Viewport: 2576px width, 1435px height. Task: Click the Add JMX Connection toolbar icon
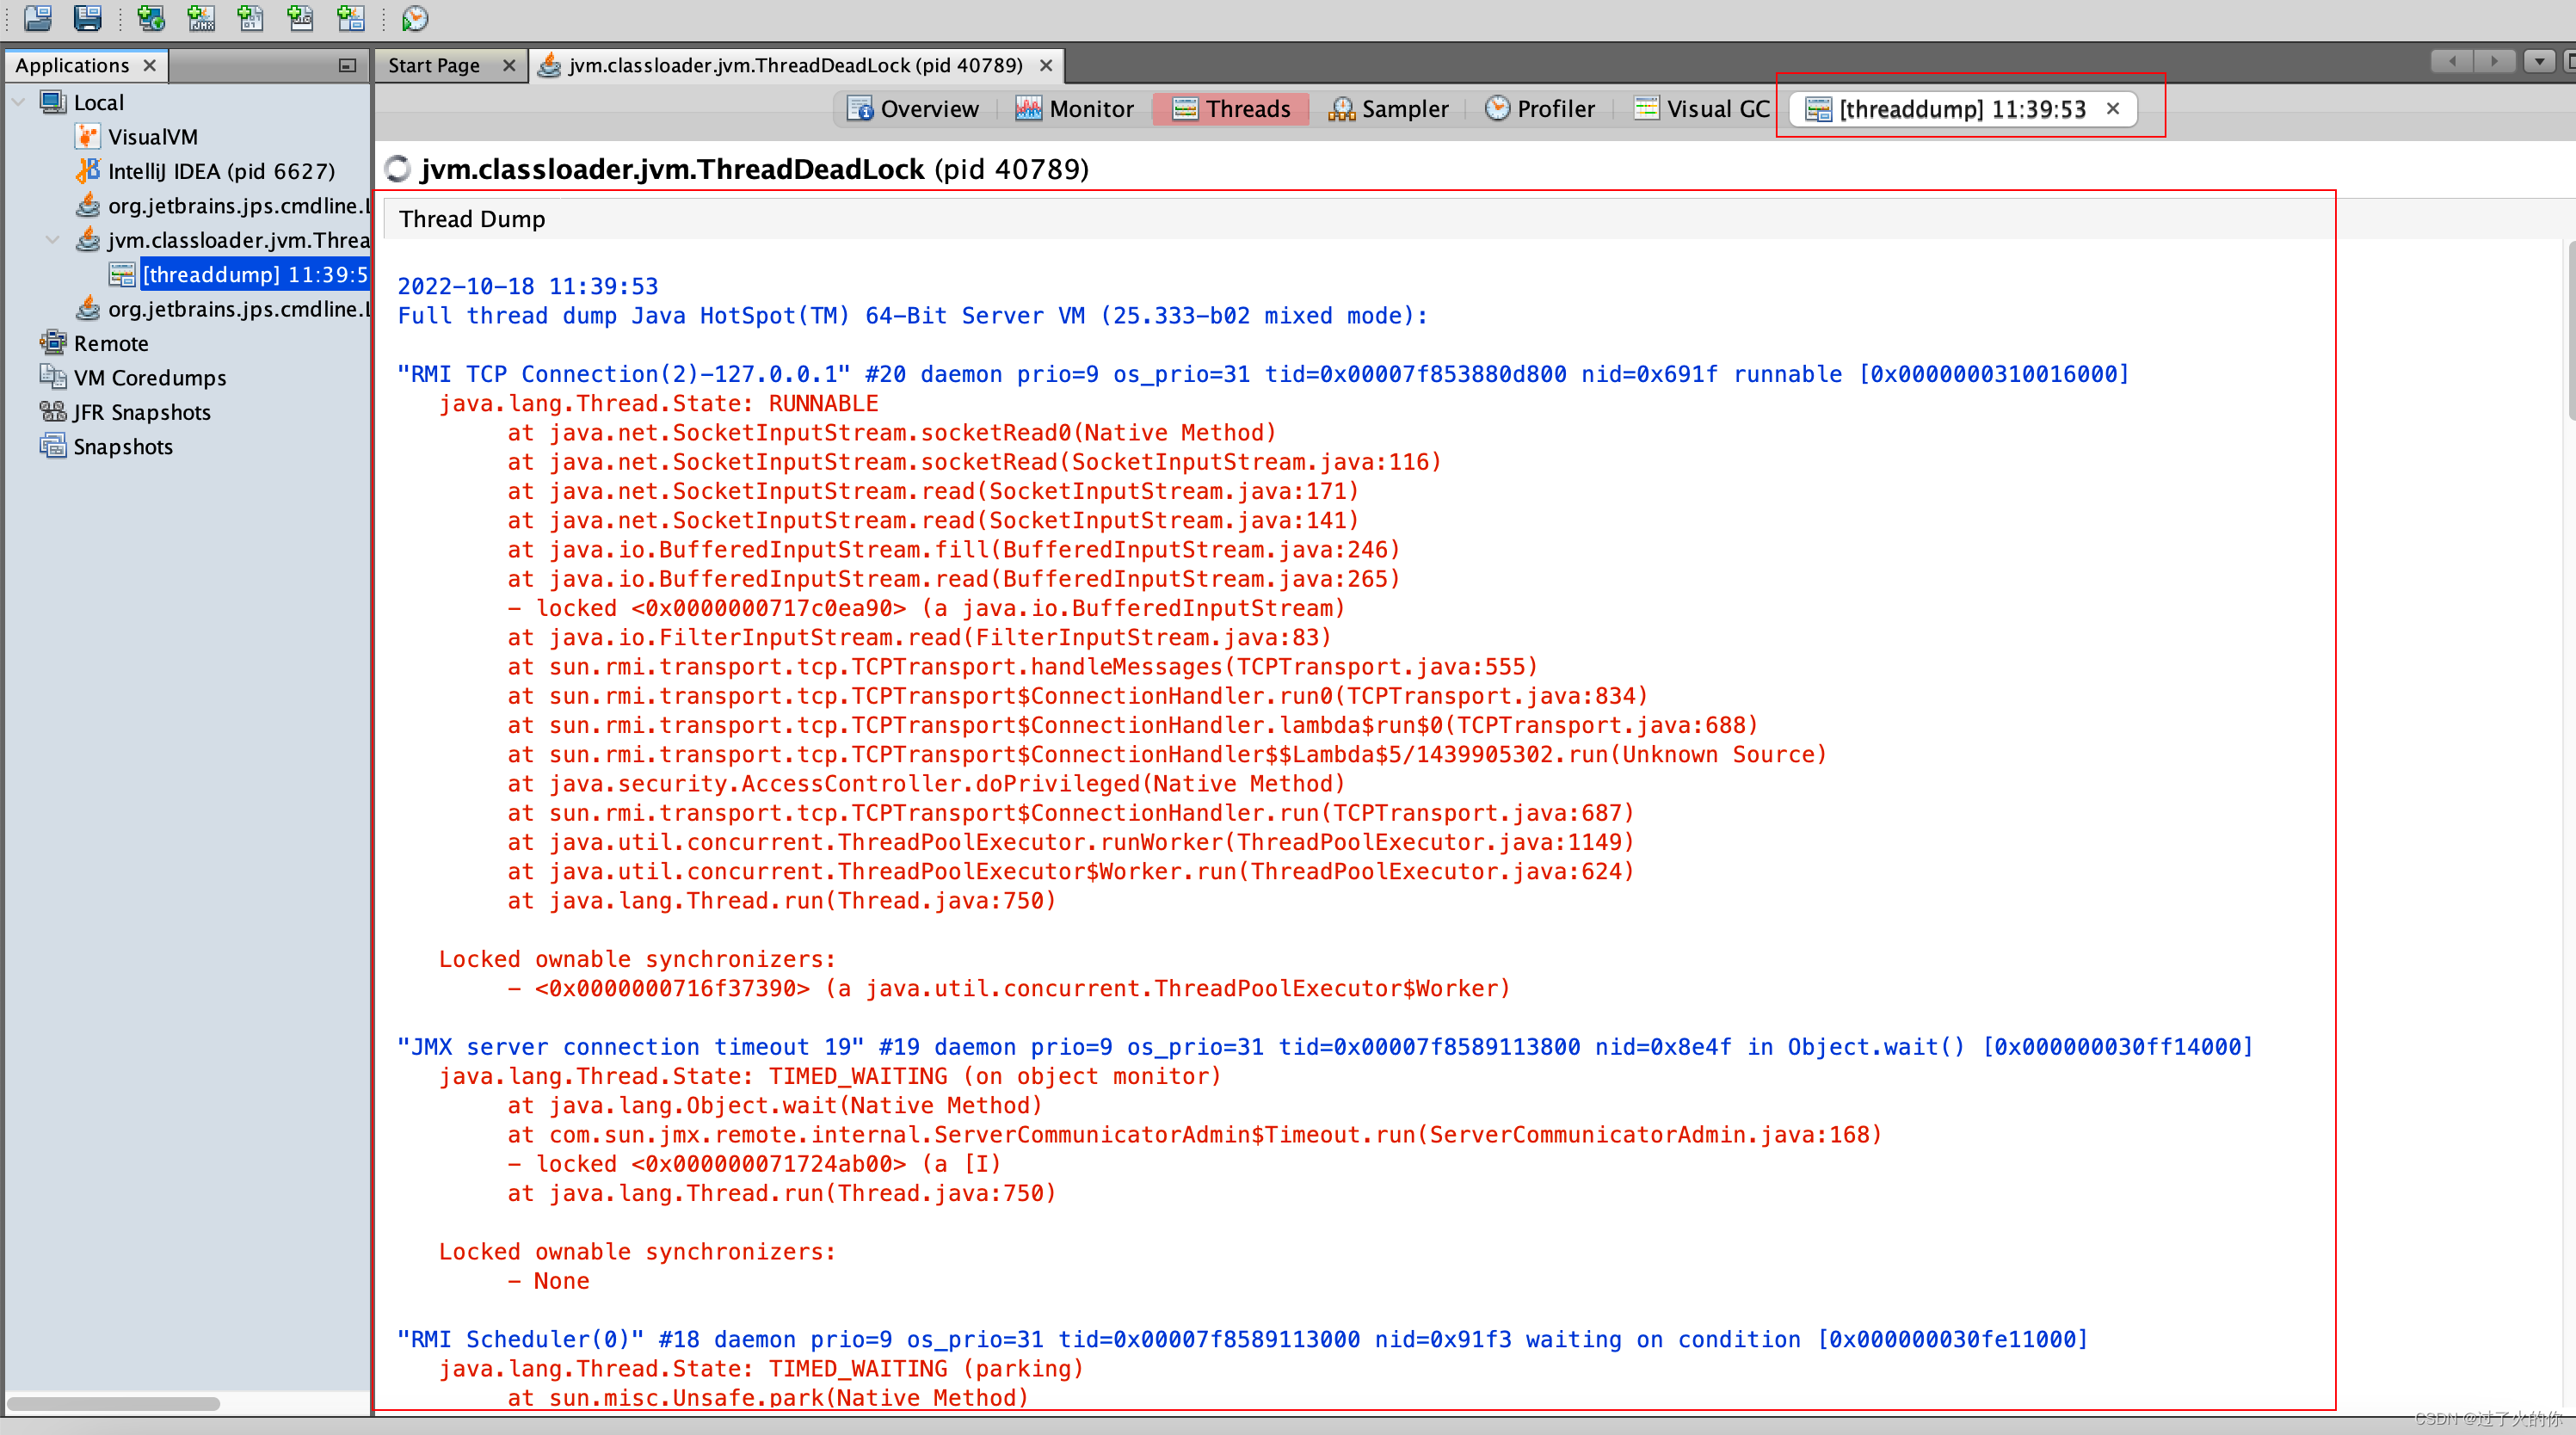201,17
